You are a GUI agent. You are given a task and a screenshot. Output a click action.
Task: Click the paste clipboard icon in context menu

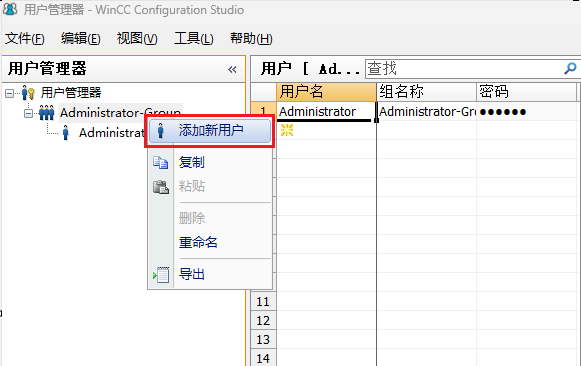pos(161,186)
